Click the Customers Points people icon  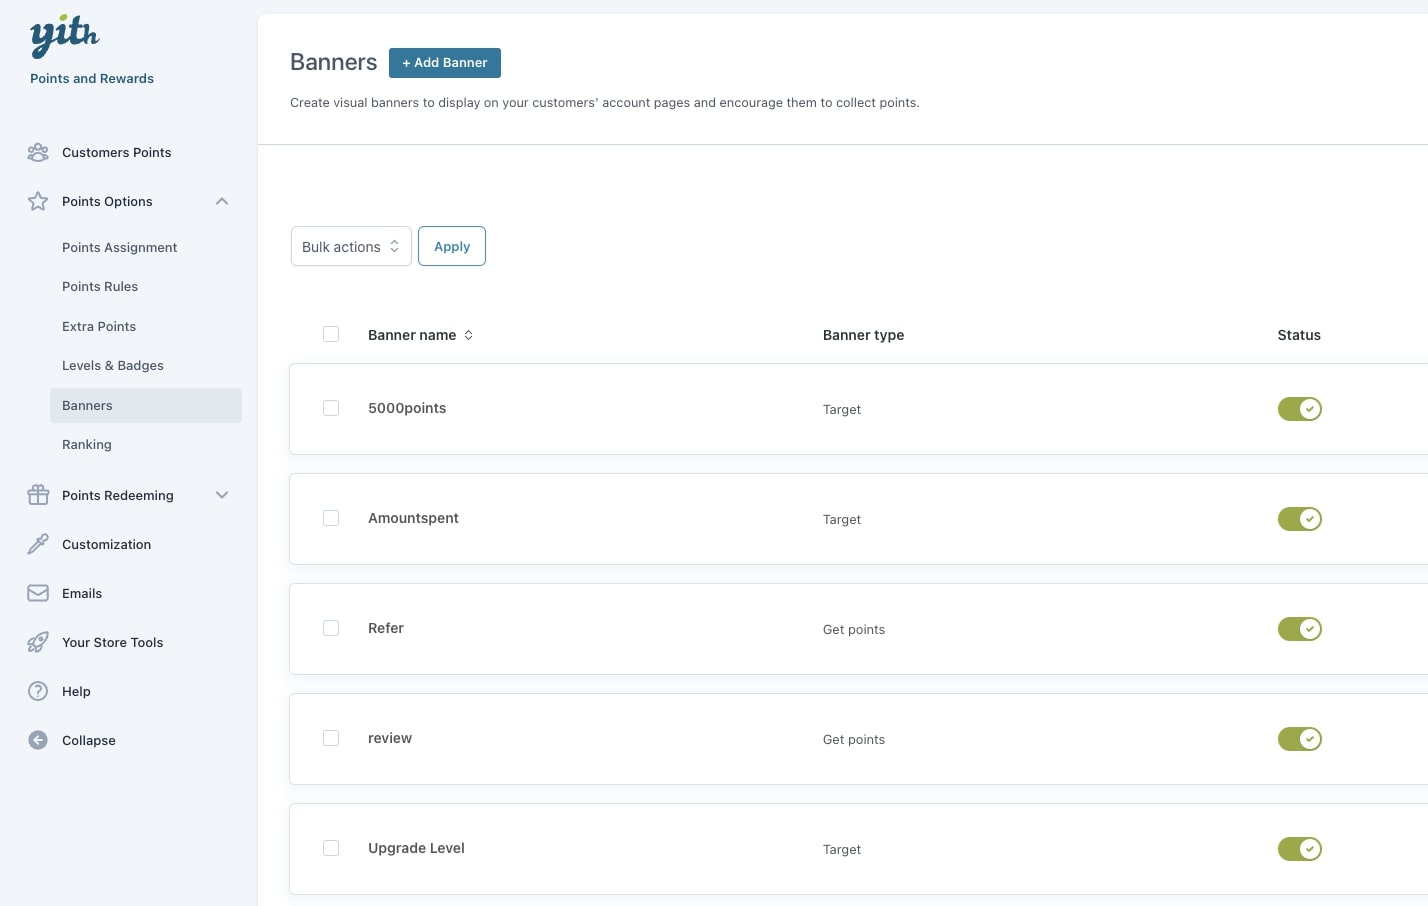coord(38,152)
